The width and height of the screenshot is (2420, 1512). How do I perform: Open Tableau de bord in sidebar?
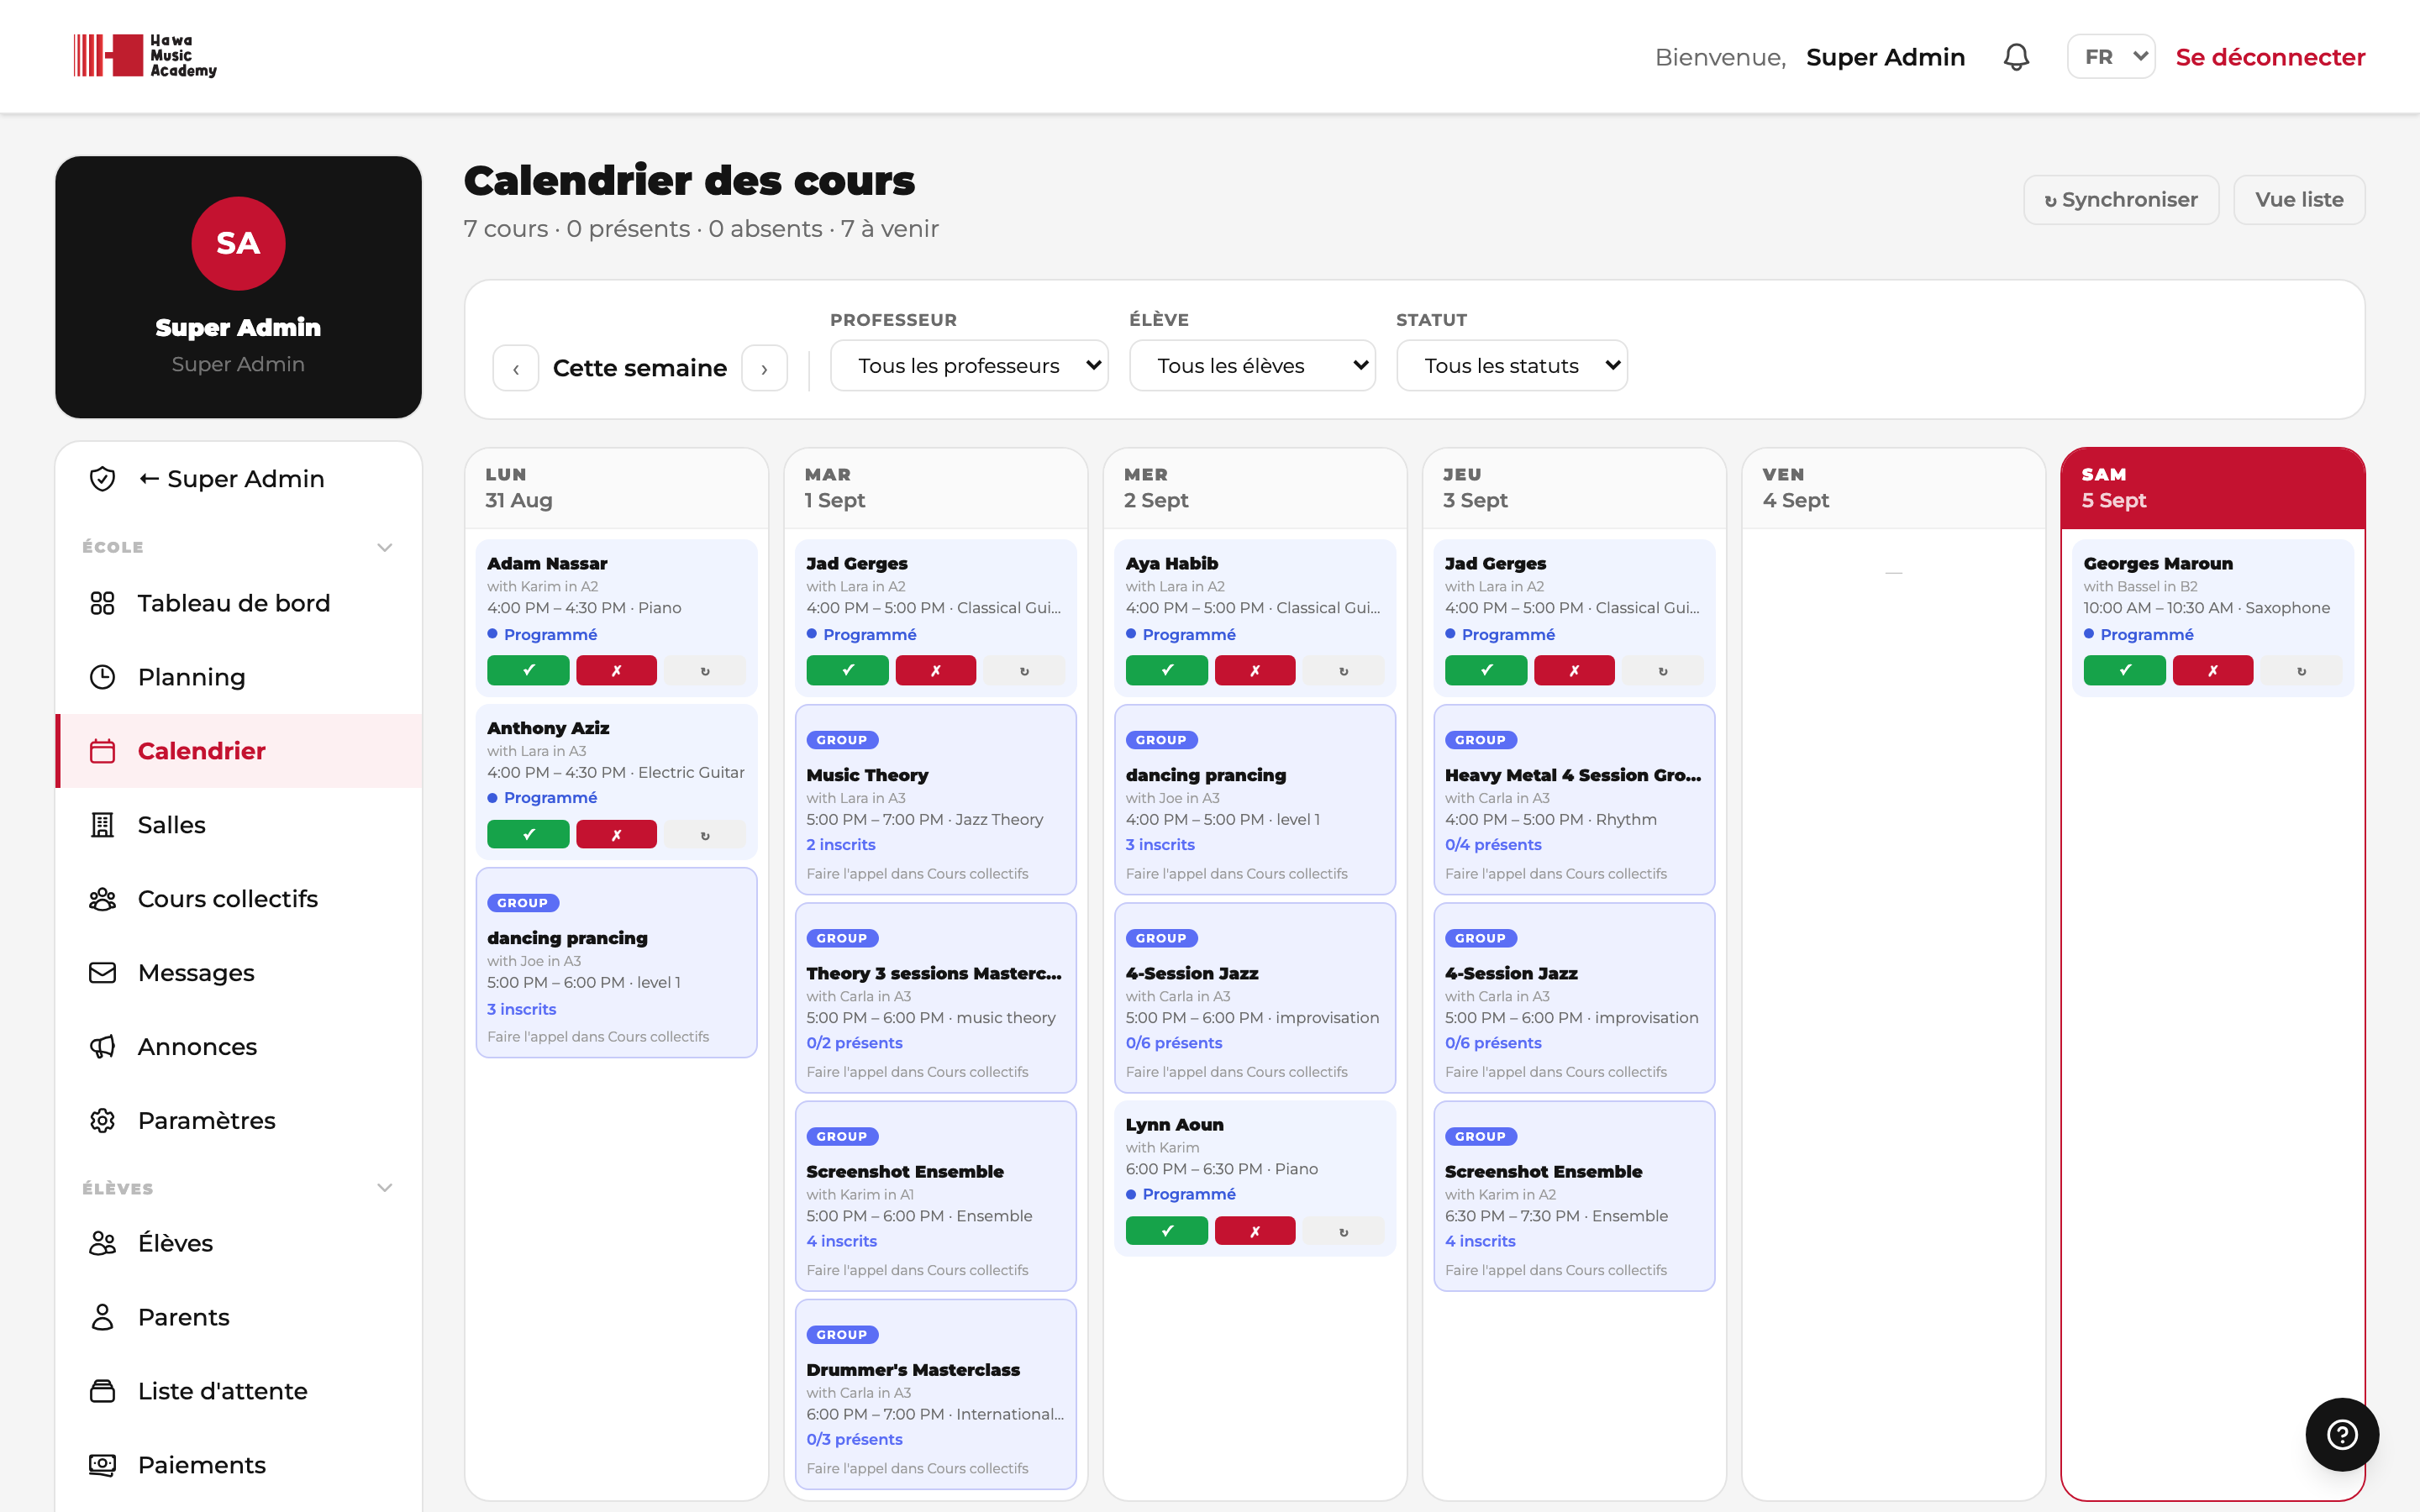238,603
